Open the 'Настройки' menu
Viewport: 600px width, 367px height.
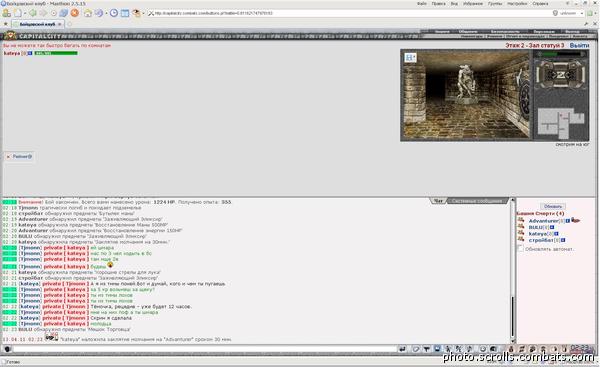[517, 3]
